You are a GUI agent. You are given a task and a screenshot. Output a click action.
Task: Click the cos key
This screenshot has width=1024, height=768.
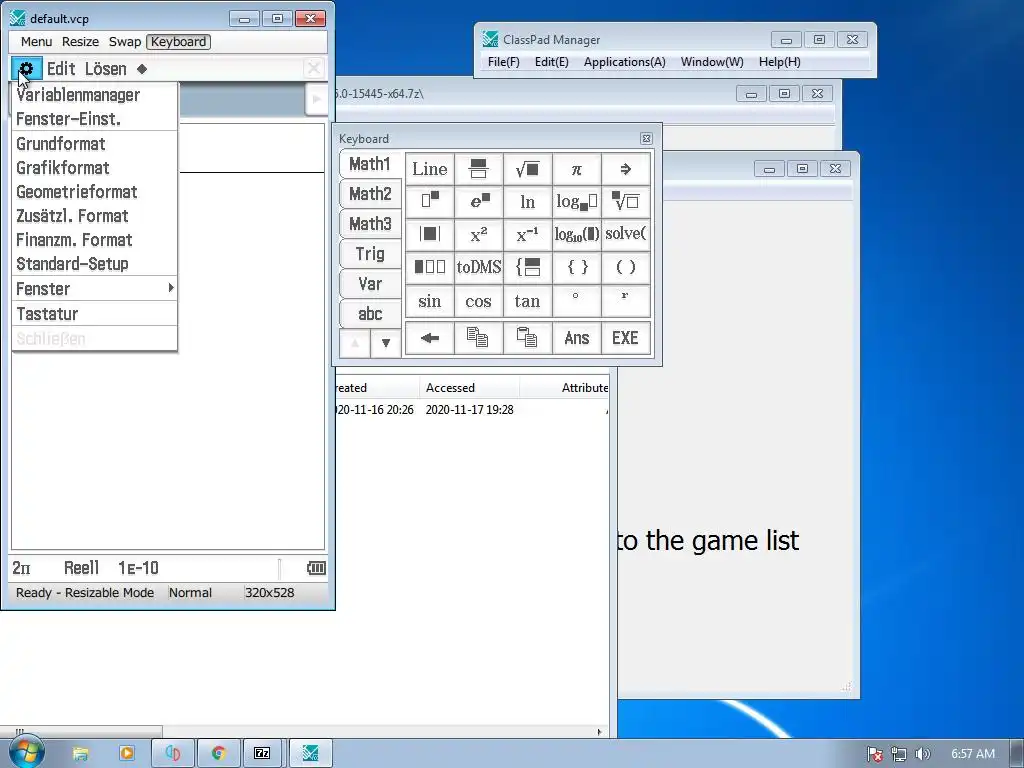[479, 301]
